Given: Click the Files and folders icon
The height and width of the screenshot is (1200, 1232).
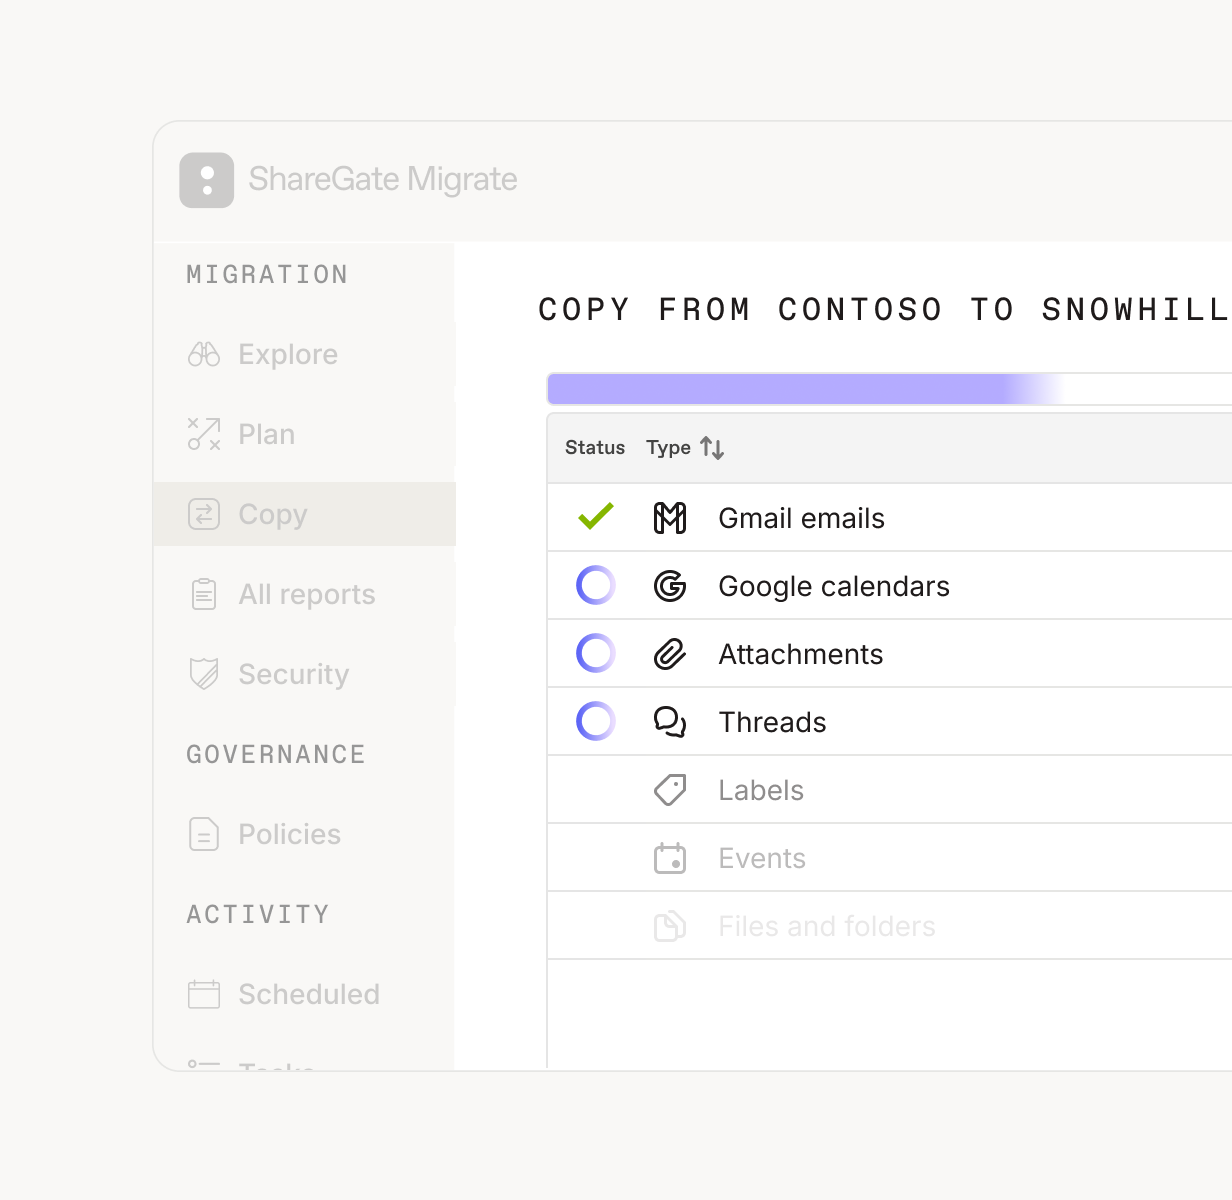Looking at the screenshot, I should tap(670, 926).
